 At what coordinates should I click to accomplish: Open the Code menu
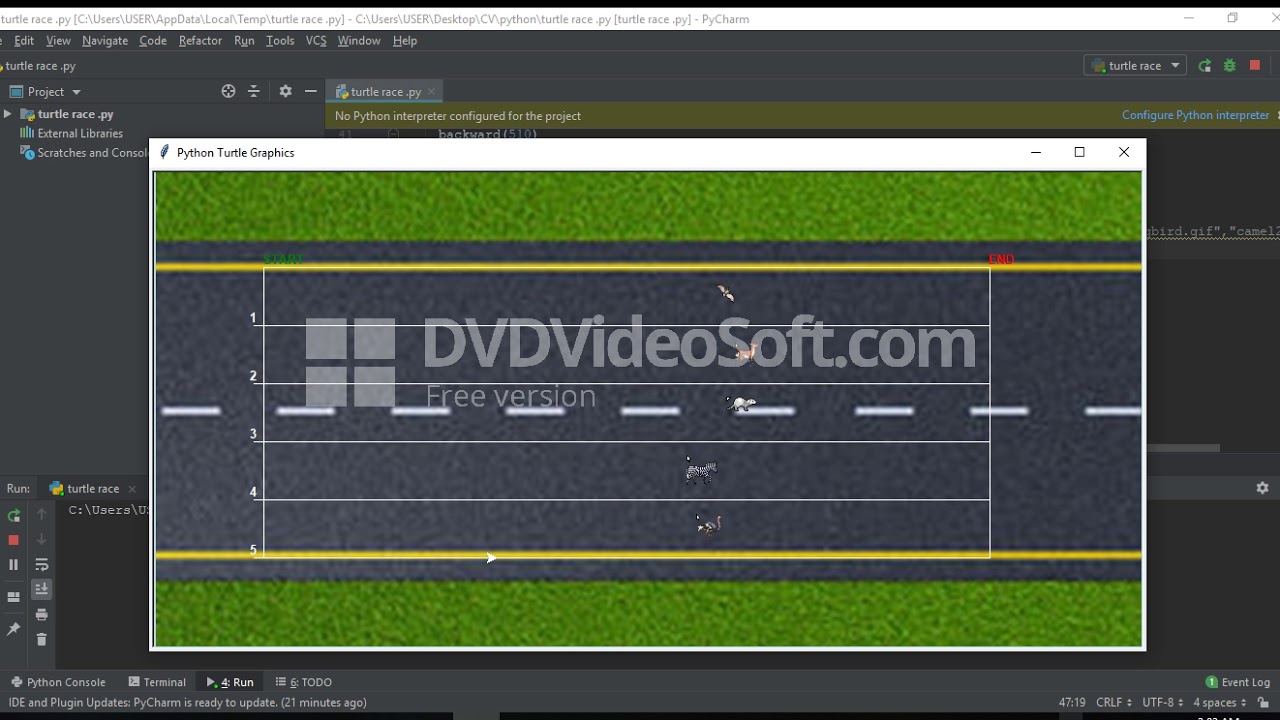tap(153, 41)
